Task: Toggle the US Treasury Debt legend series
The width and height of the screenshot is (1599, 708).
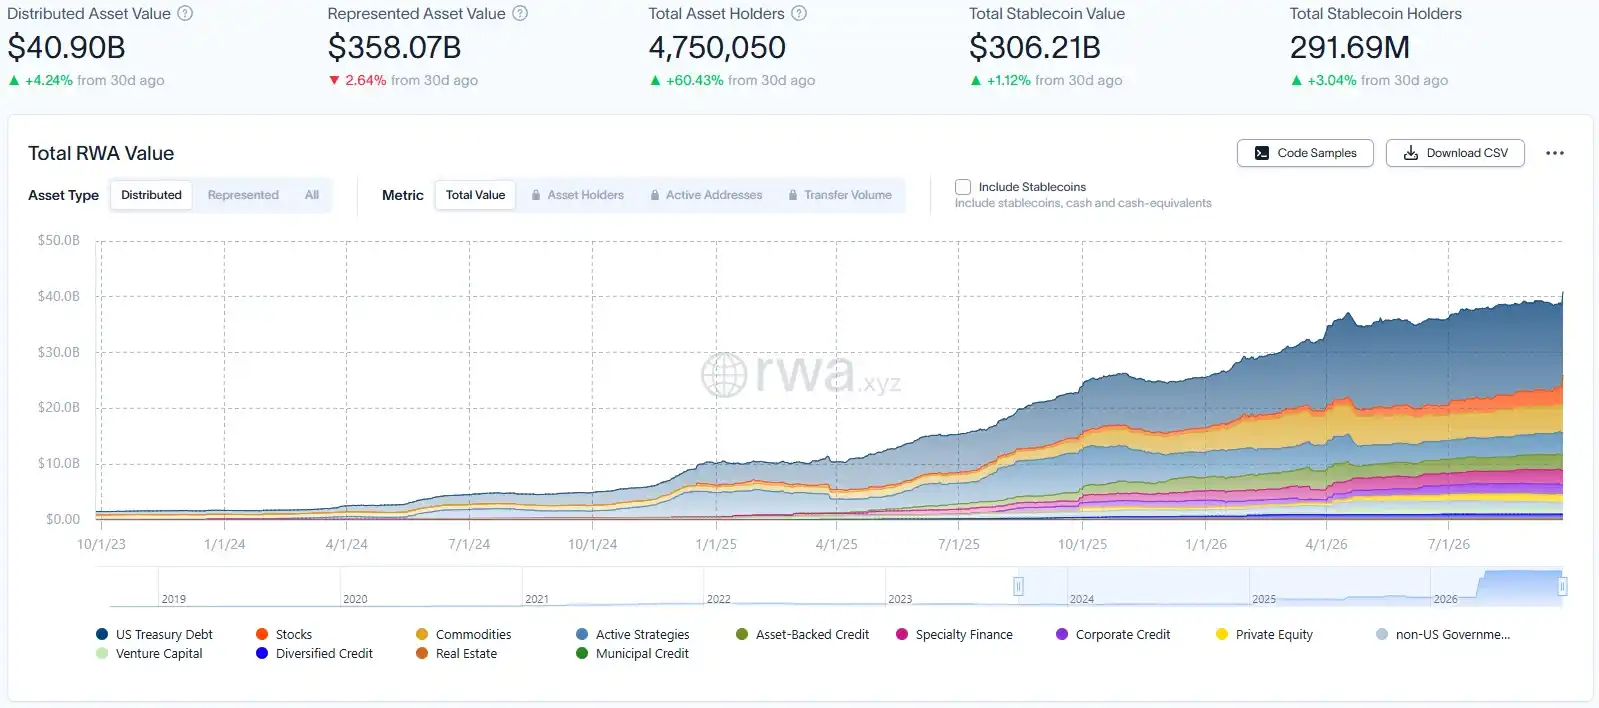Action: 154,634
